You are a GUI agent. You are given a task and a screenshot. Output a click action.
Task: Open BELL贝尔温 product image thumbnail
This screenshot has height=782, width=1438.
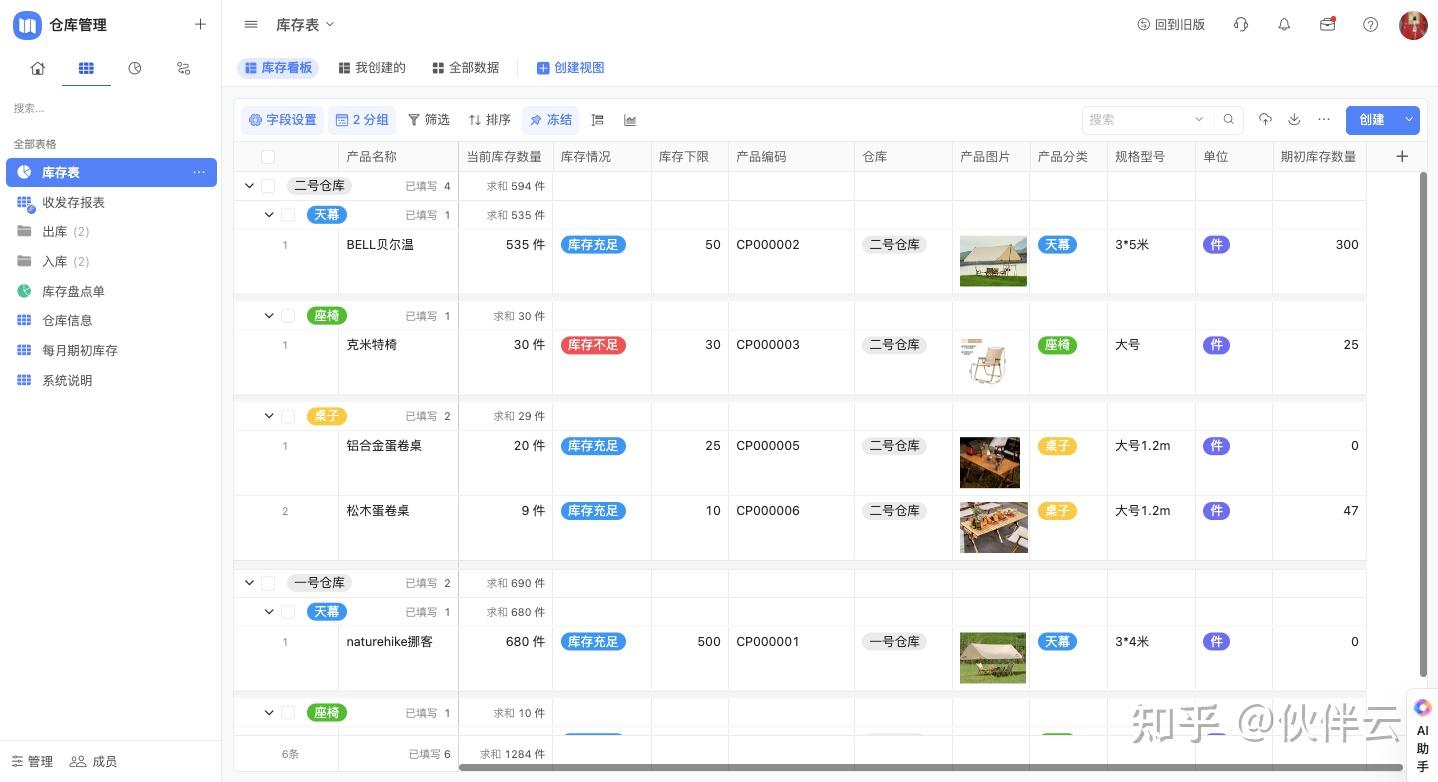[x=993, y=261]
